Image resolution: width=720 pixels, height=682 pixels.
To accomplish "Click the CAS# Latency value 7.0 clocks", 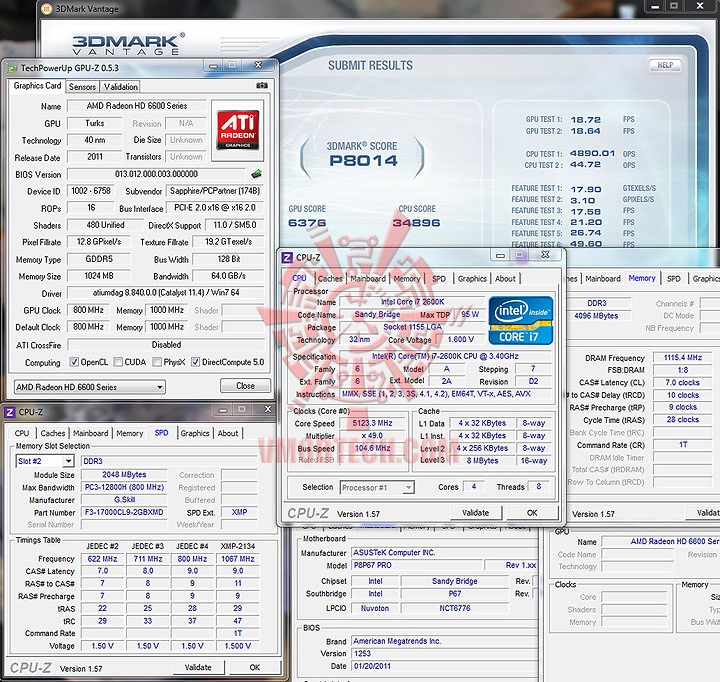I will 683,383.
